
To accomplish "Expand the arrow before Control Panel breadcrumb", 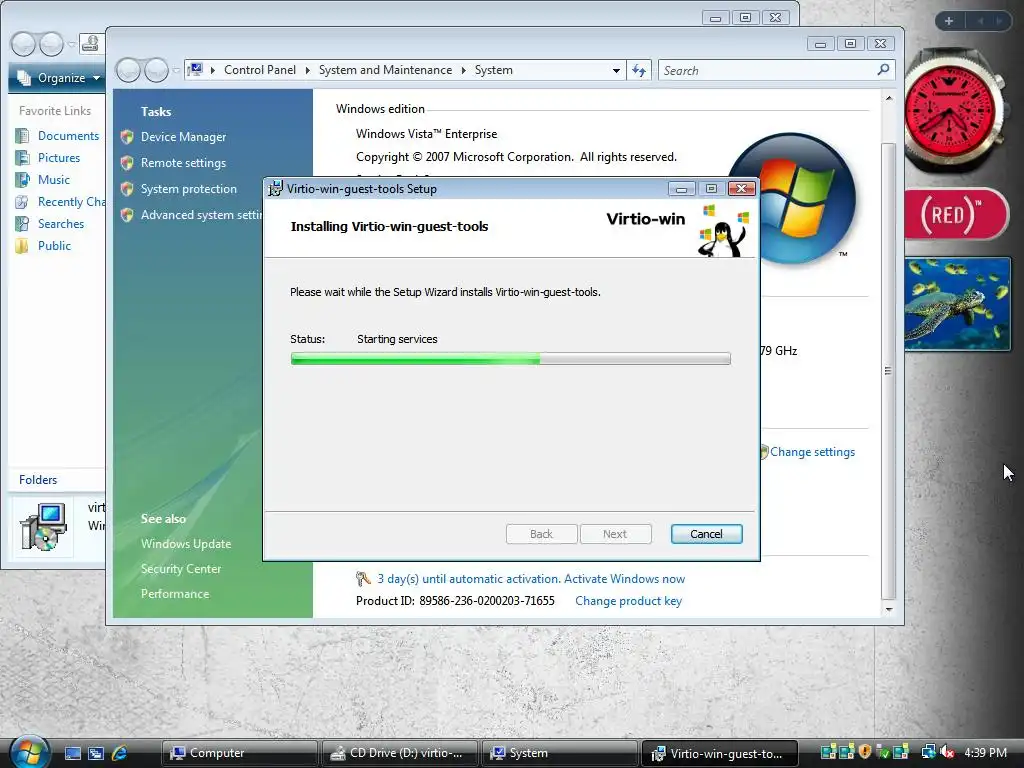I will [x=213, y=70].
